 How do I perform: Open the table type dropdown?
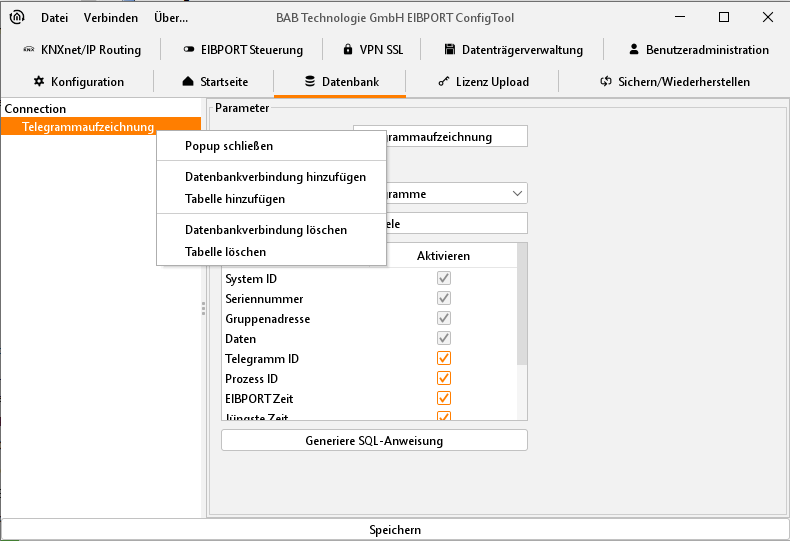(x=516, y=193)
